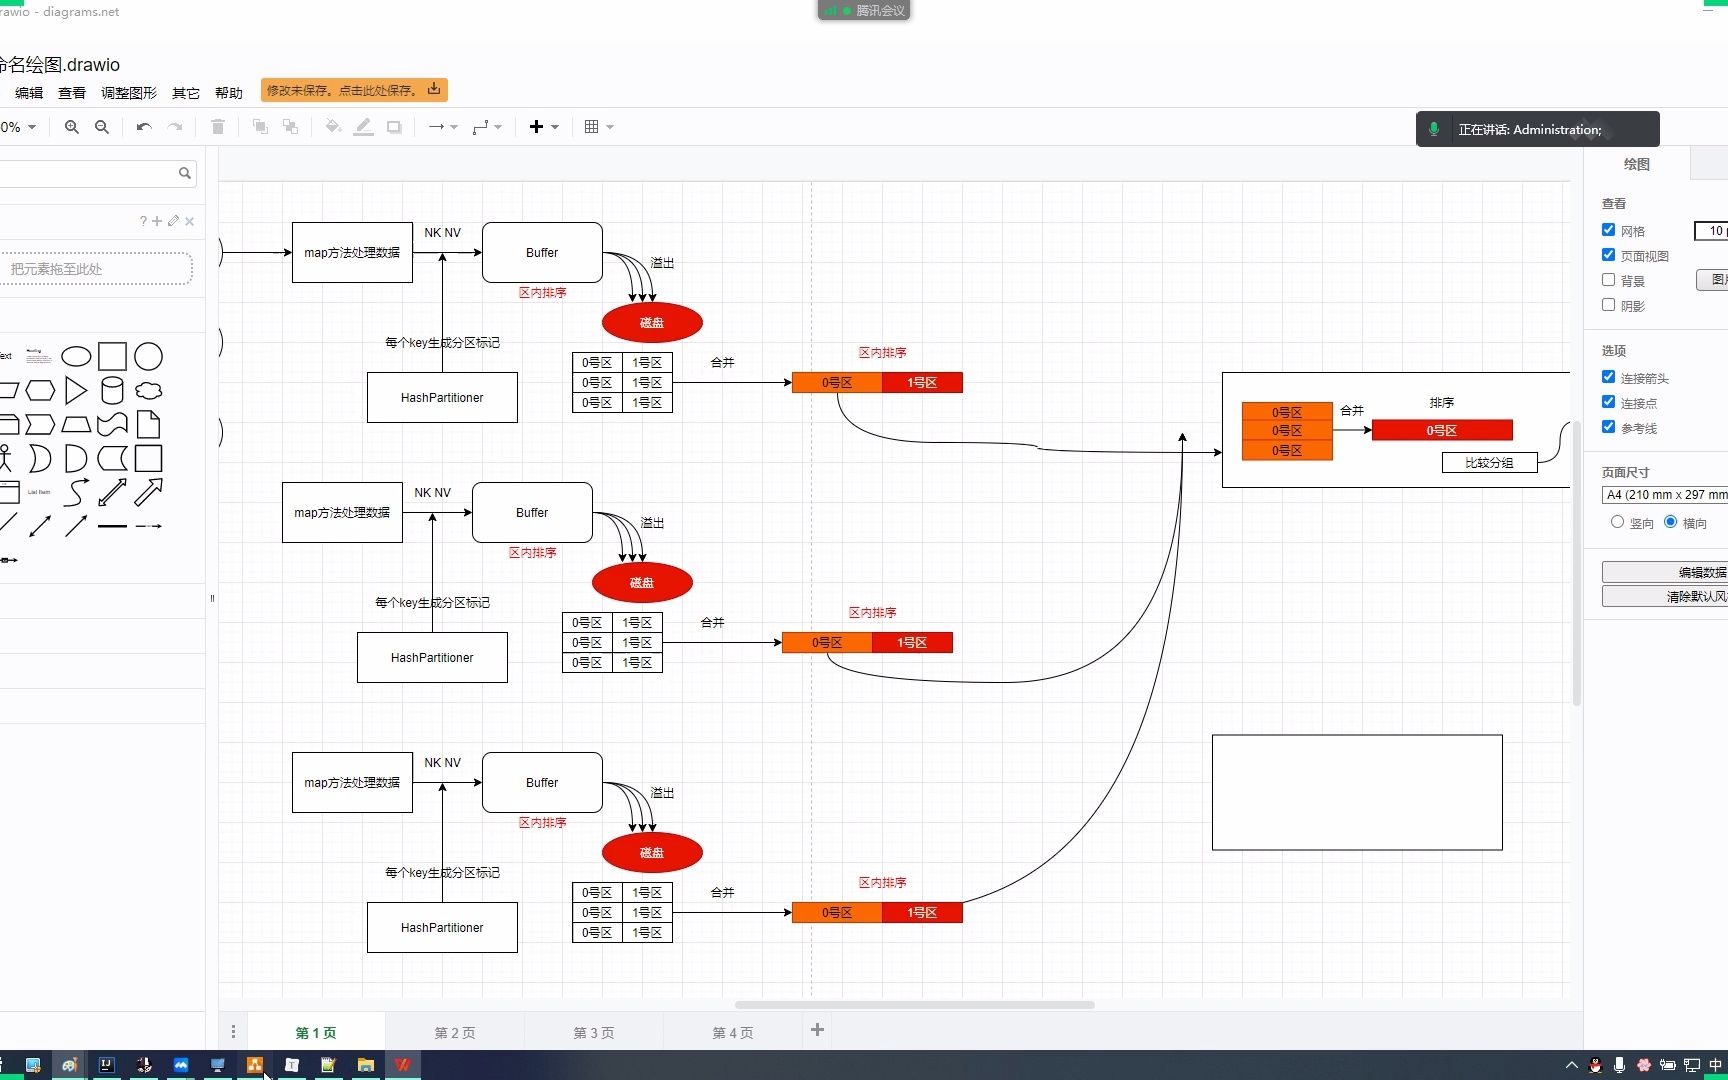1728x1080 pixels.
Task: Open the table grid dropdown
Action: coord(599,127)
